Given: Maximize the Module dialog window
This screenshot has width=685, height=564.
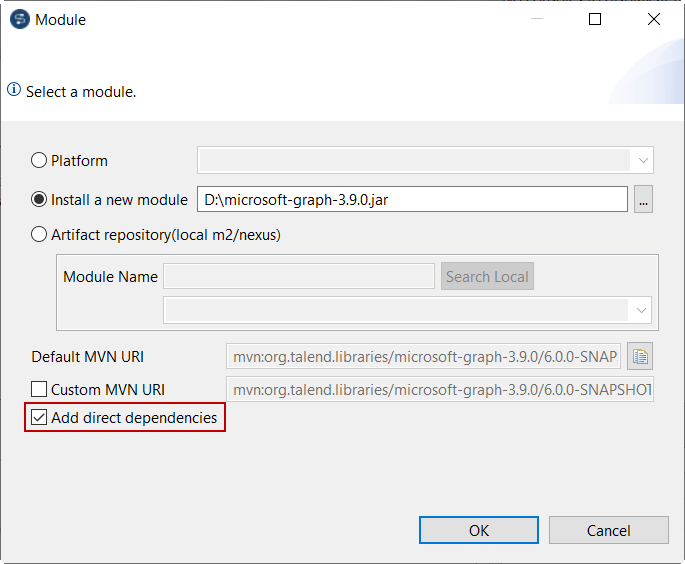Looking at the screenshot, I should 595,19.
